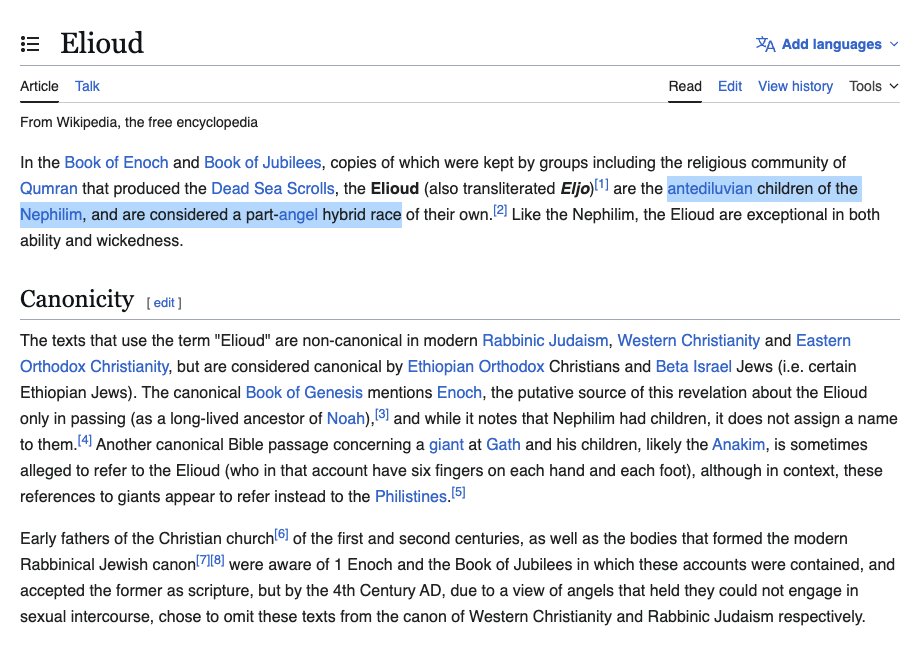Select the Article tab
The image size is (917, 656).
coord(39,86)
